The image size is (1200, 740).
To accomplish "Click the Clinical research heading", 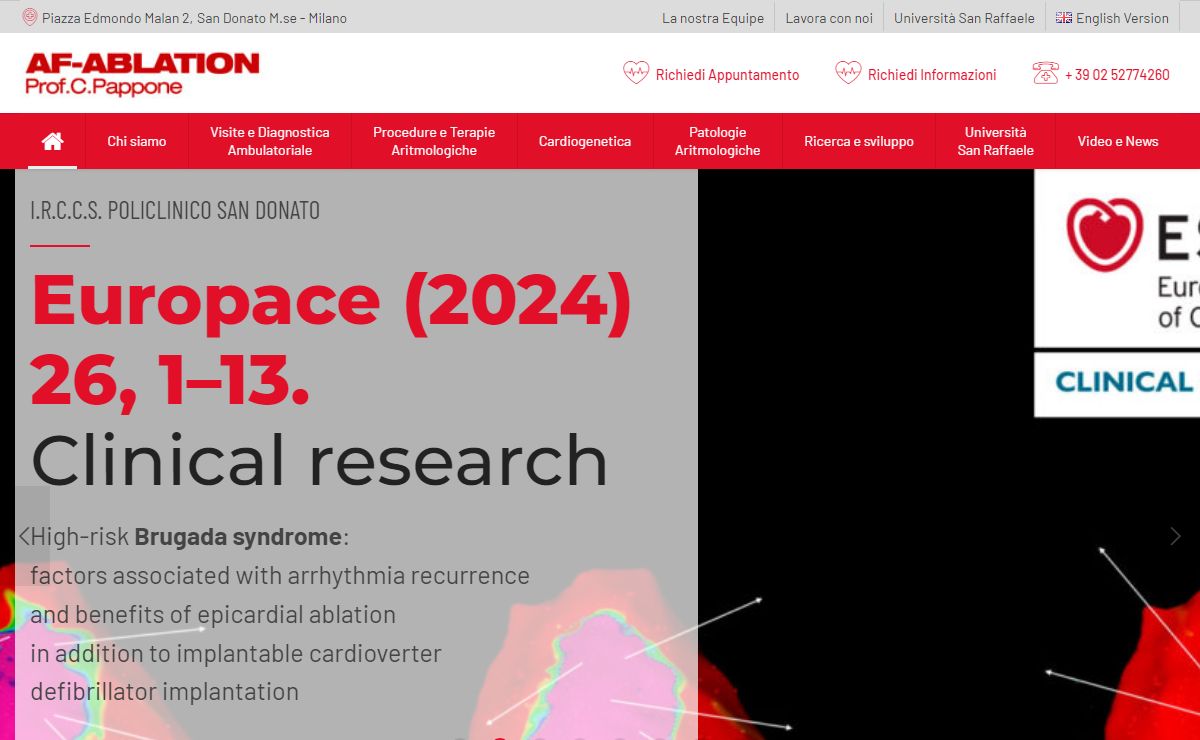I will point(319,460).
